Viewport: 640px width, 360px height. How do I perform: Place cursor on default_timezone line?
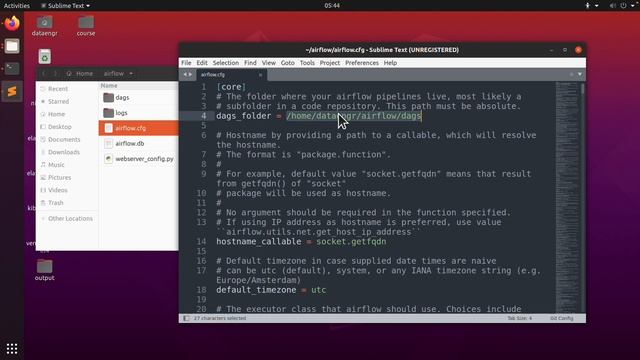(271, 290)
